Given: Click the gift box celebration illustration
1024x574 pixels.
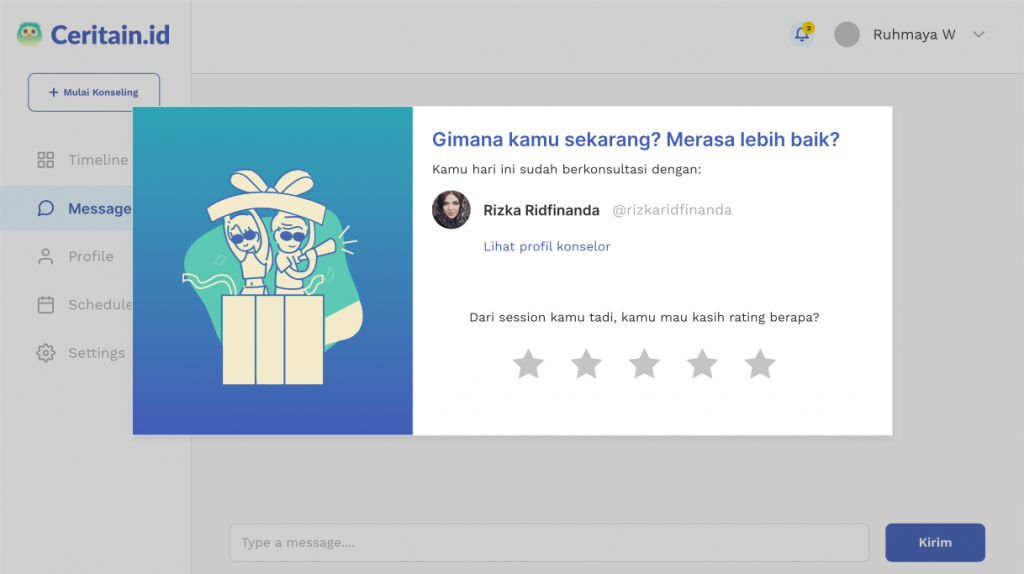Looking at the screenshot, I should click(272, 277).
